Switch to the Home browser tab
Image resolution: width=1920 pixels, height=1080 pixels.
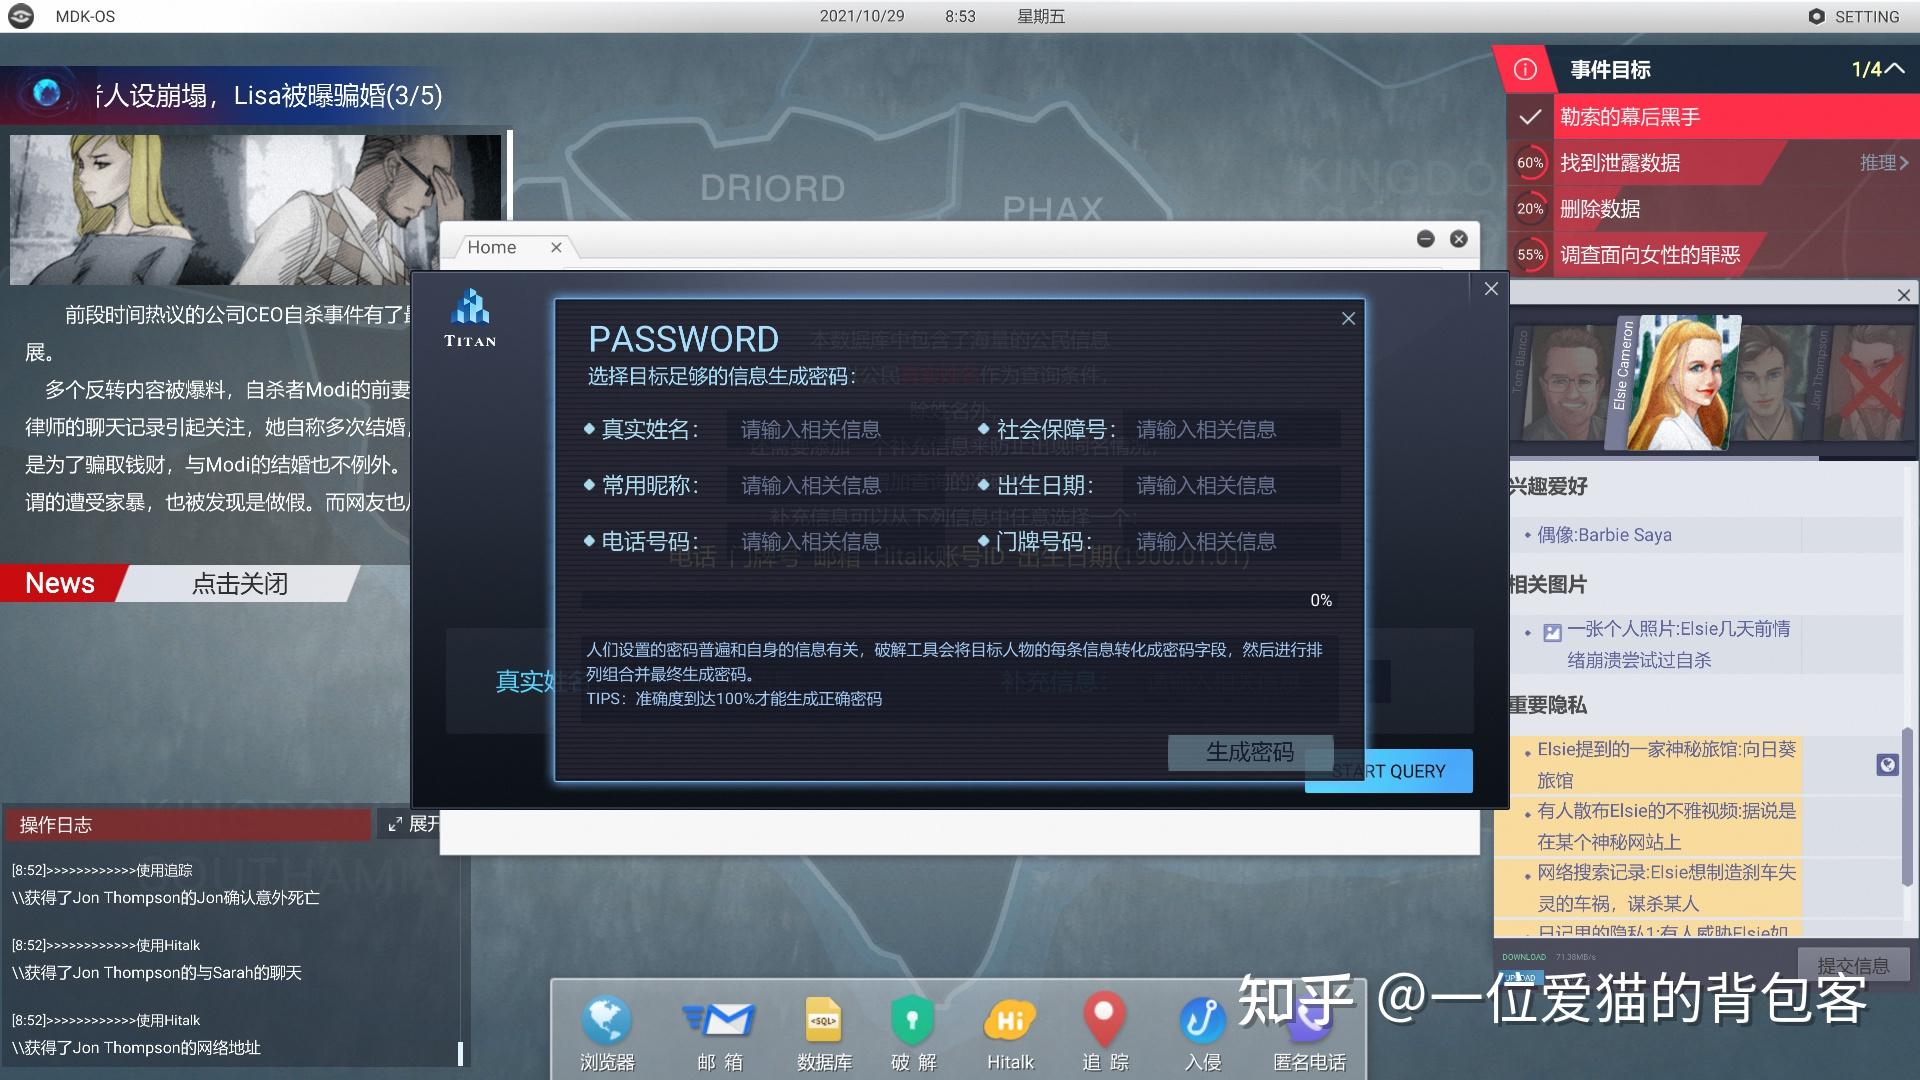pyautogui.click(x=492, y=247)
